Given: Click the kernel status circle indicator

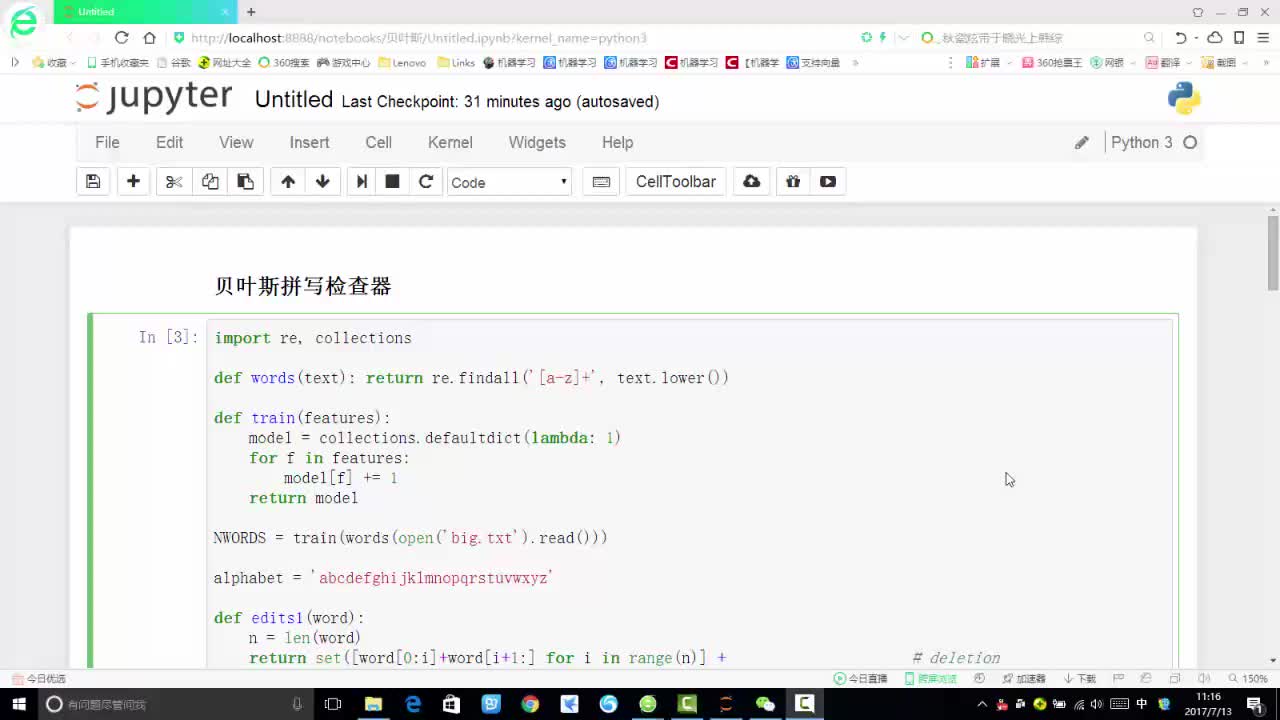Looking at the screenshot, I should tap(1190, 143).
